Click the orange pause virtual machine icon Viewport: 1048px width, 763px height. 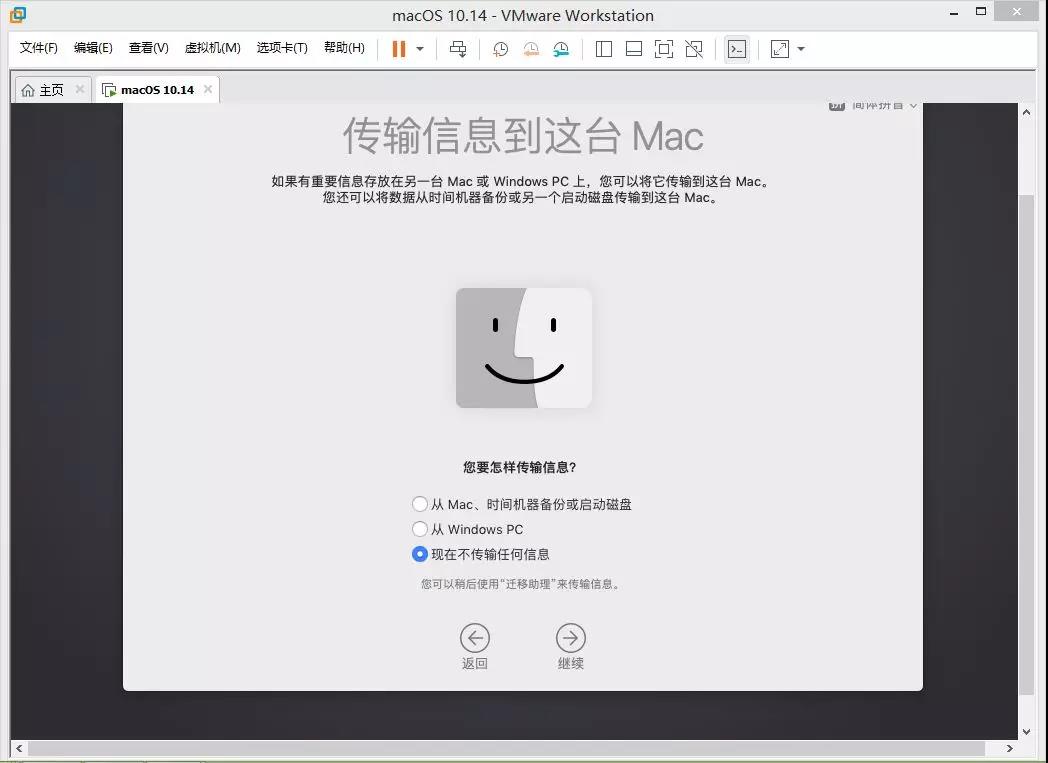coord(399,49)
